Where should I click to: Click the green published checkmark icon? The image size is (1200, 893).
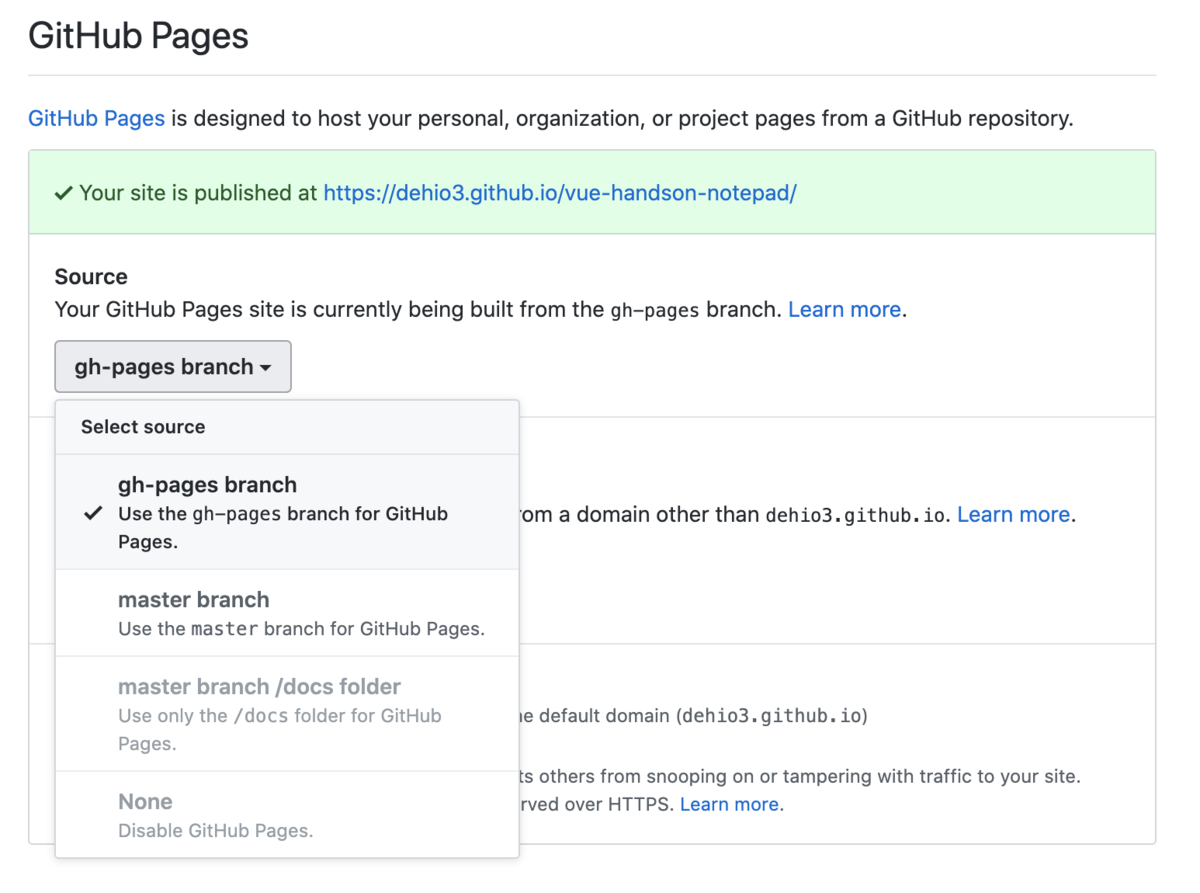pos(63,193)
